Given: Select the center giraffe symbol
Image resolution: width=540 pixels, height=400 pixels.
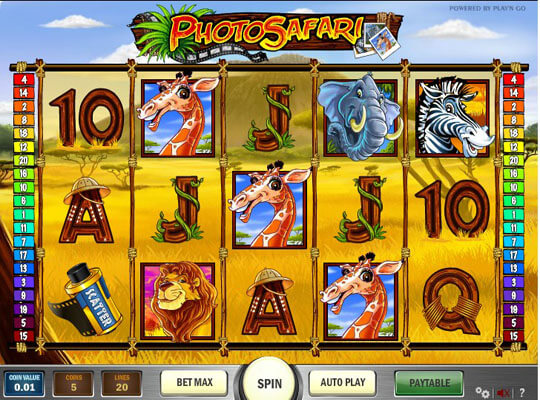Looking at the screenshot, I should click(x=270, y=208).
